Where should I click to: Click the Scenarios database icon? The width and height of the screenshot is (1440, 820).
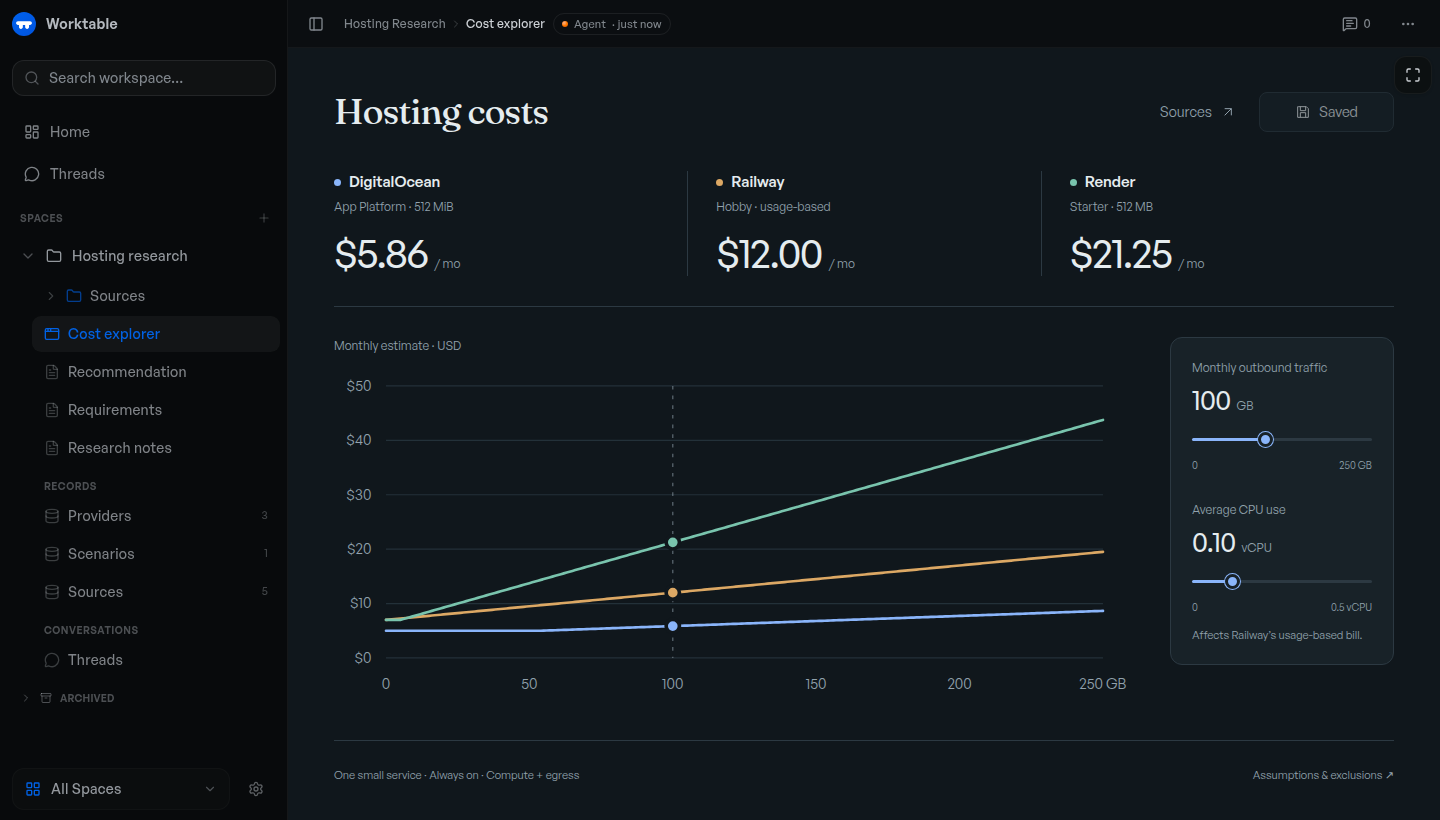point(52,554)
